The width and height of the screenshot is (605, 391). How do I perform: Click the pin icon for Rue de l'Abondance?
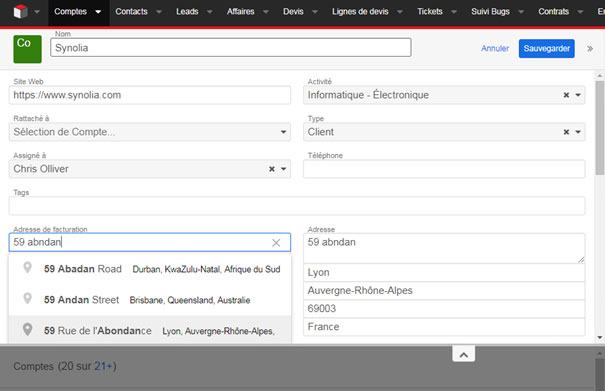pyautogui.click(x=27, y=329)
